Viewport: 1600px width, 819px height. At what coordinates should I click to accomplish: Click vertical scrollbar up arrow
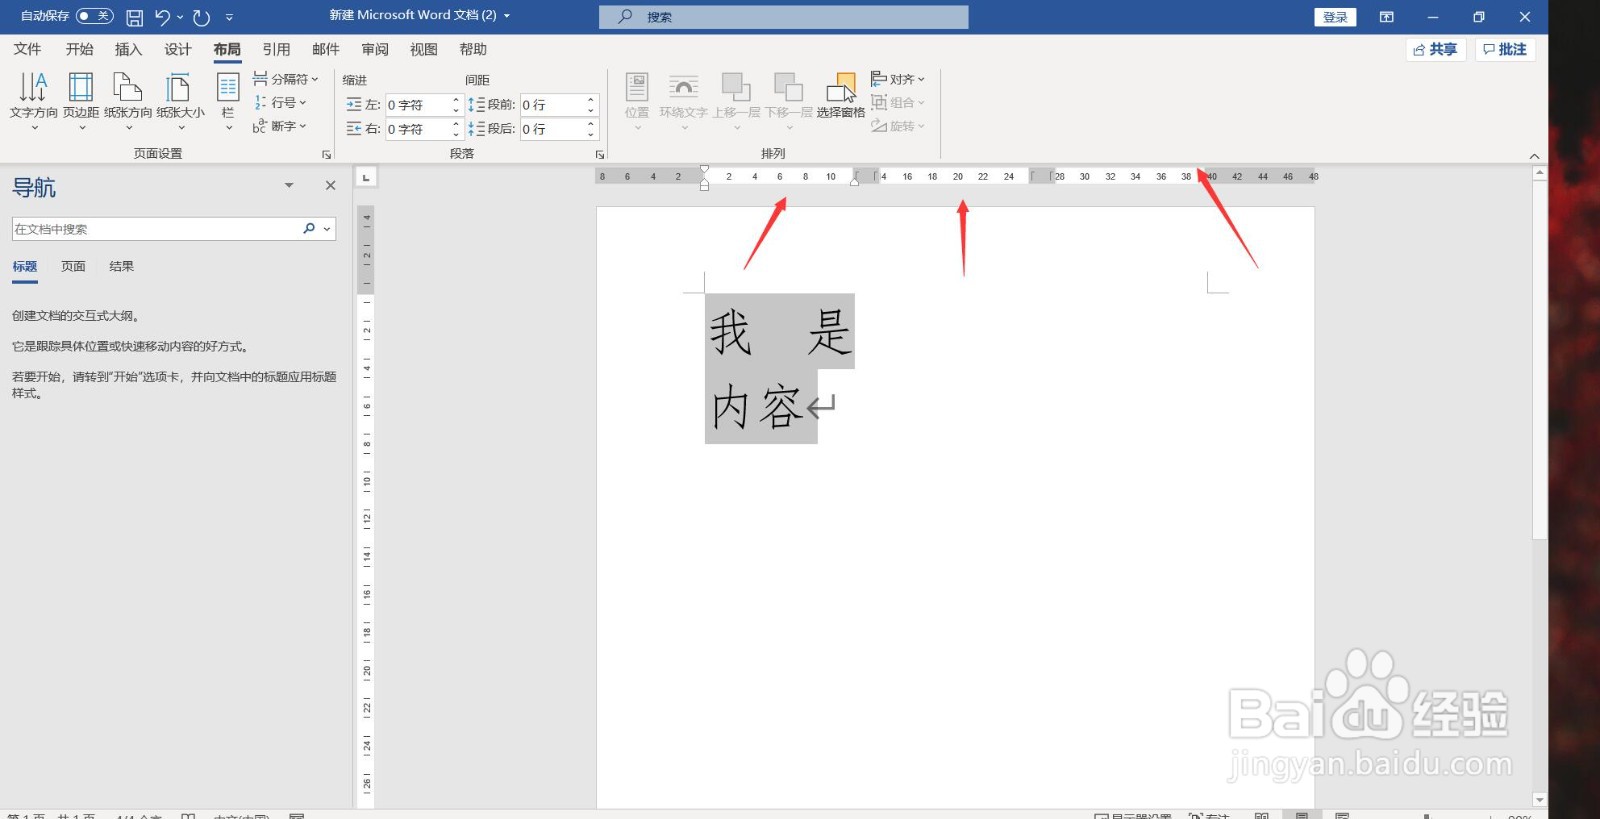1540,173
